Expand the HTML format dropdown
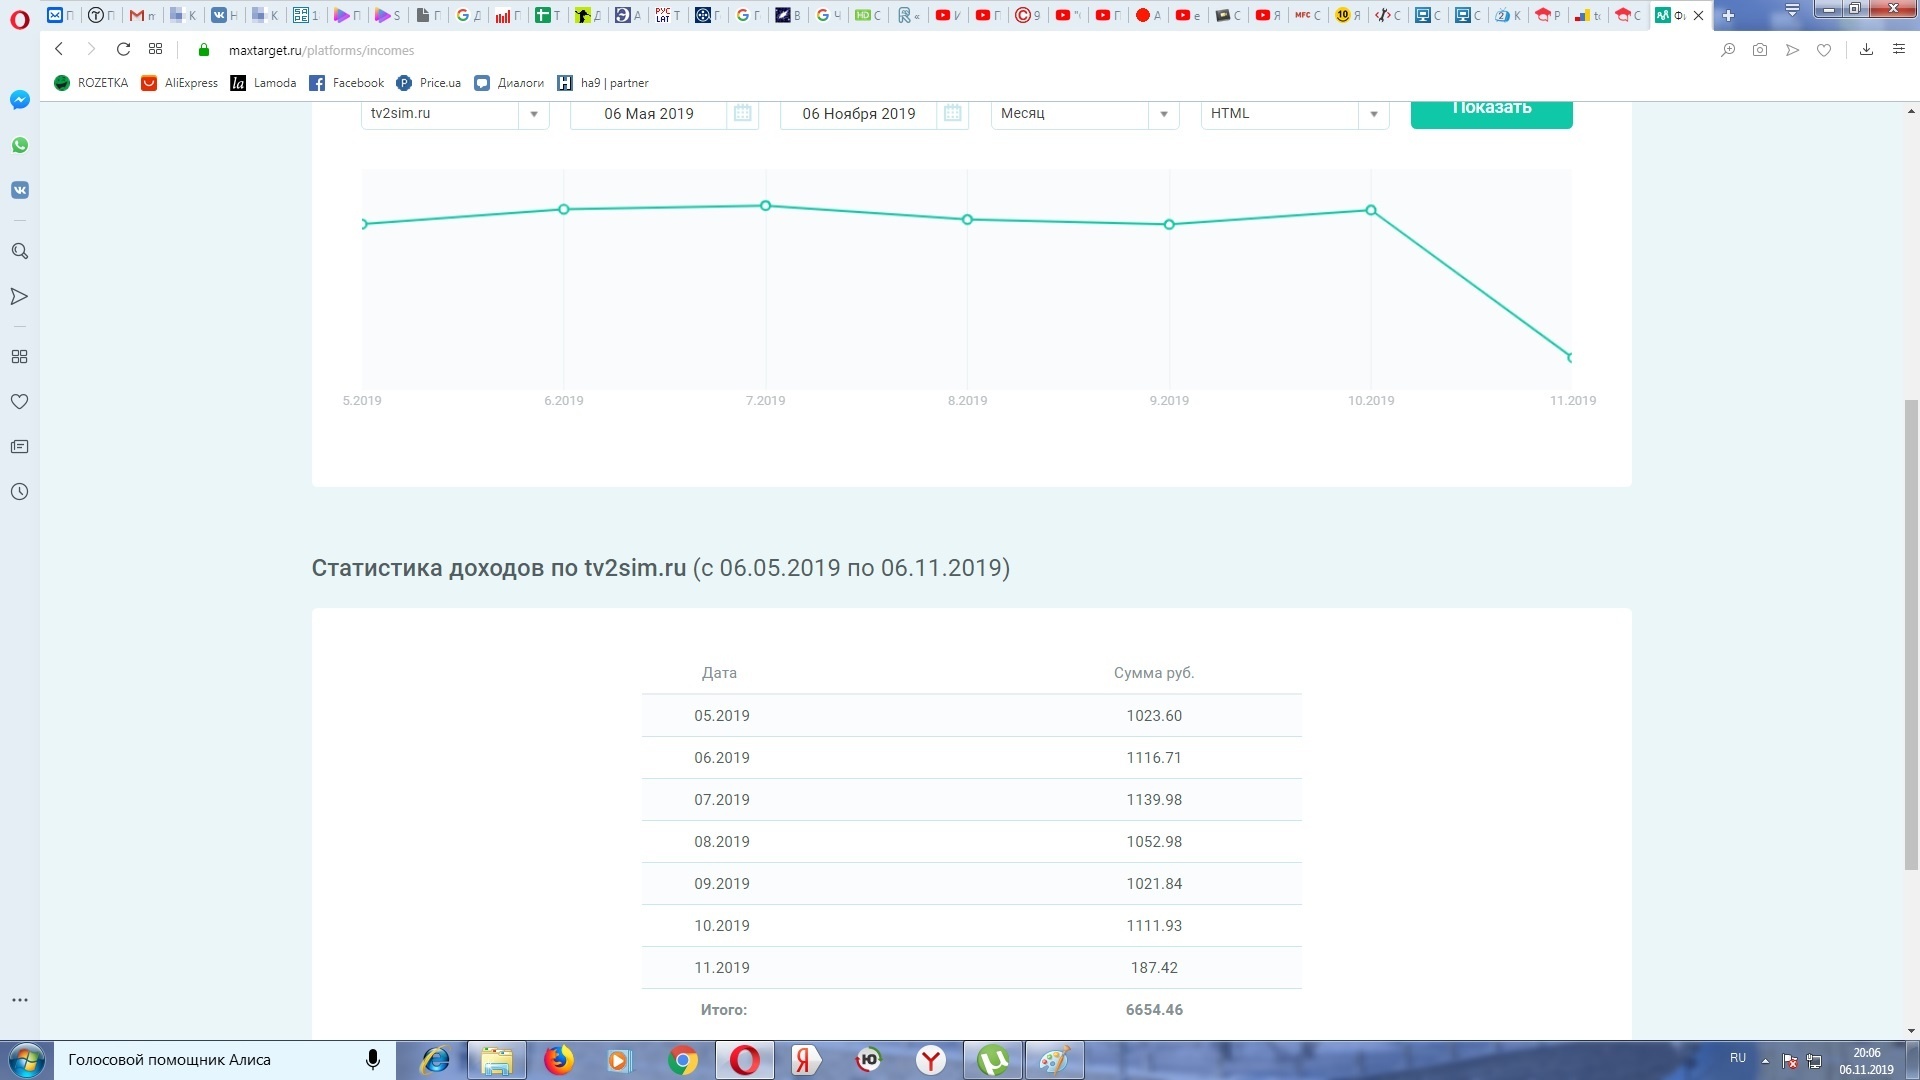1920x1080 pixels. click(x=1374, y=114)
